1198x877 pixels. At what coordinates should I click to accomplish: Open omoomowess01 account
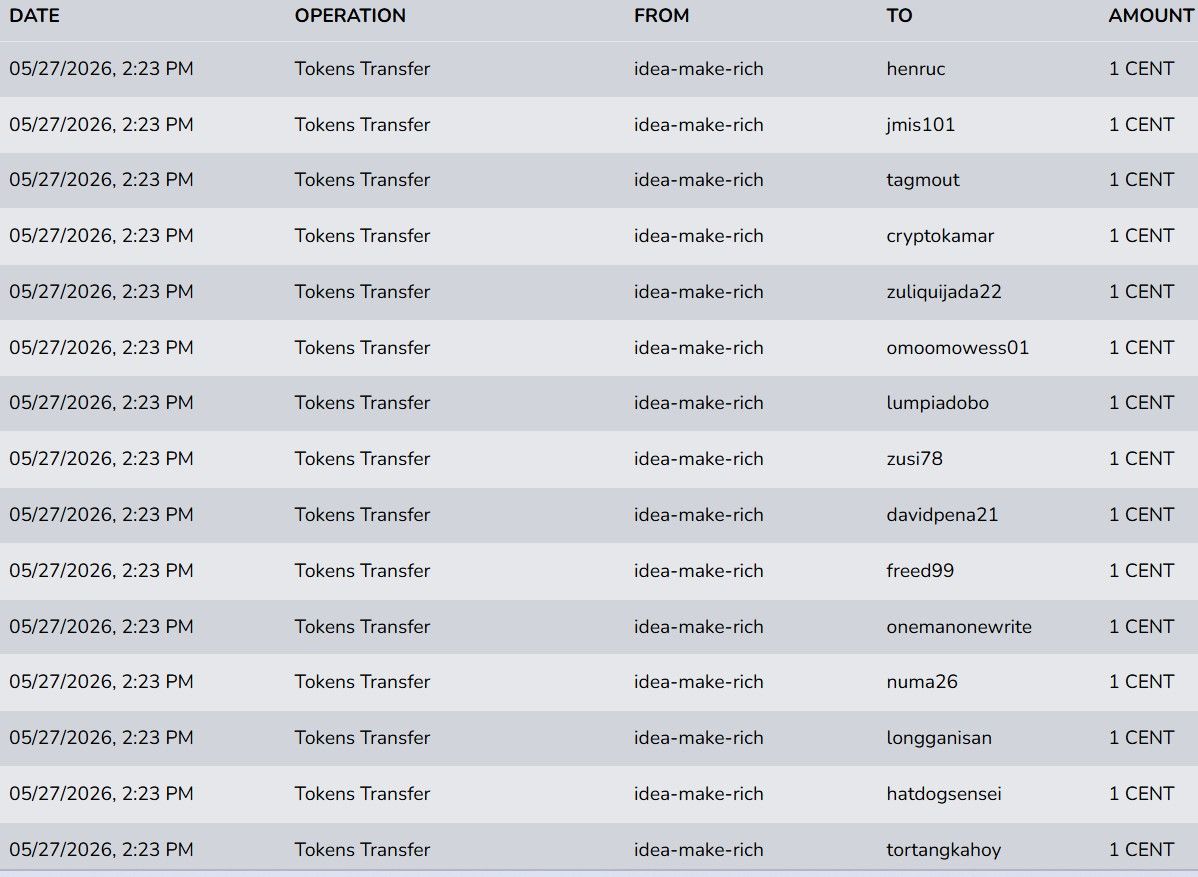pos(957,348)
